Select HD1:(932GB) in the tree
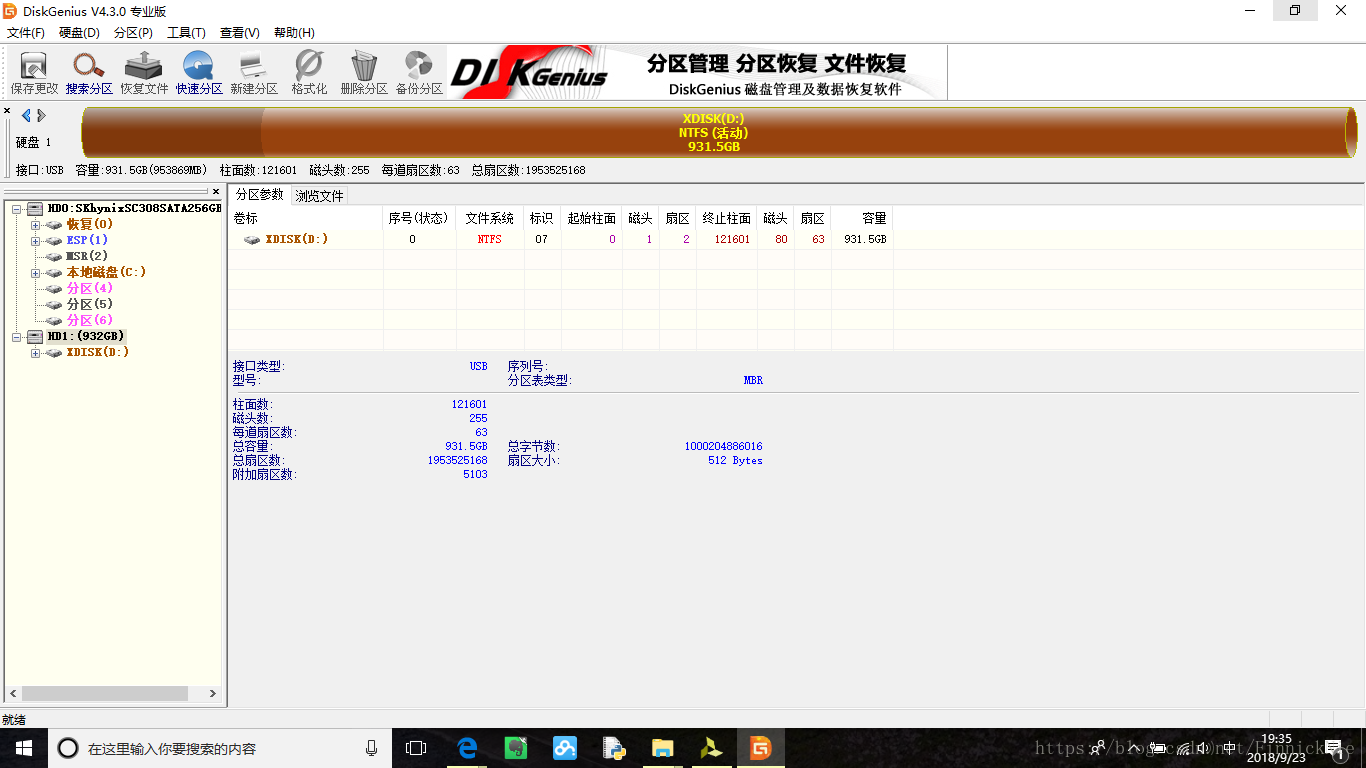Image resolution: width=1366 pixels, height=768 pixels. click(86, 336)
